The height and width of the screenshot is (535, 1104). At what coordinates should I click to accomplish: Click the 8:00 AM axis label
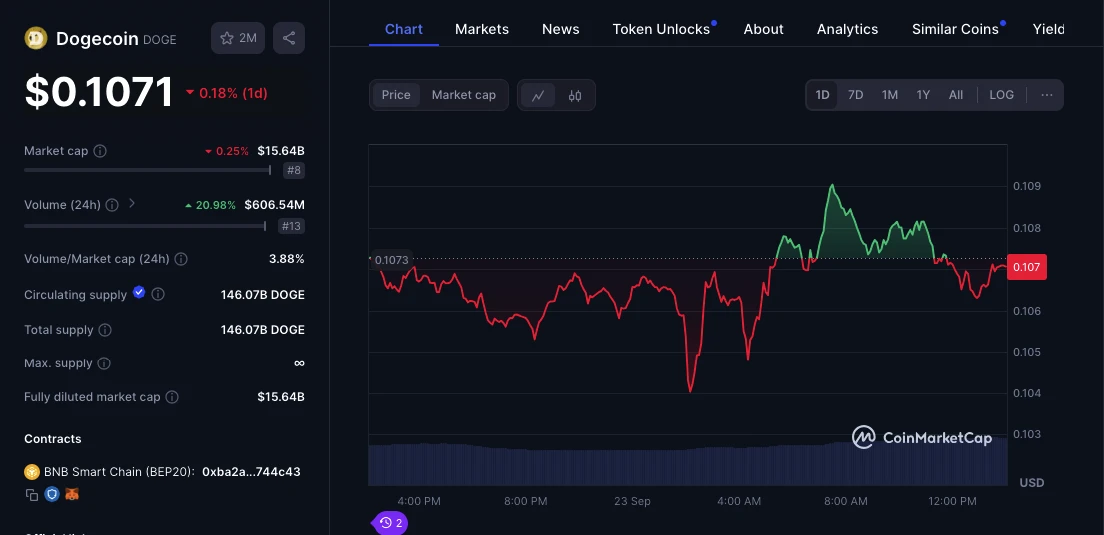pos(846,501)
